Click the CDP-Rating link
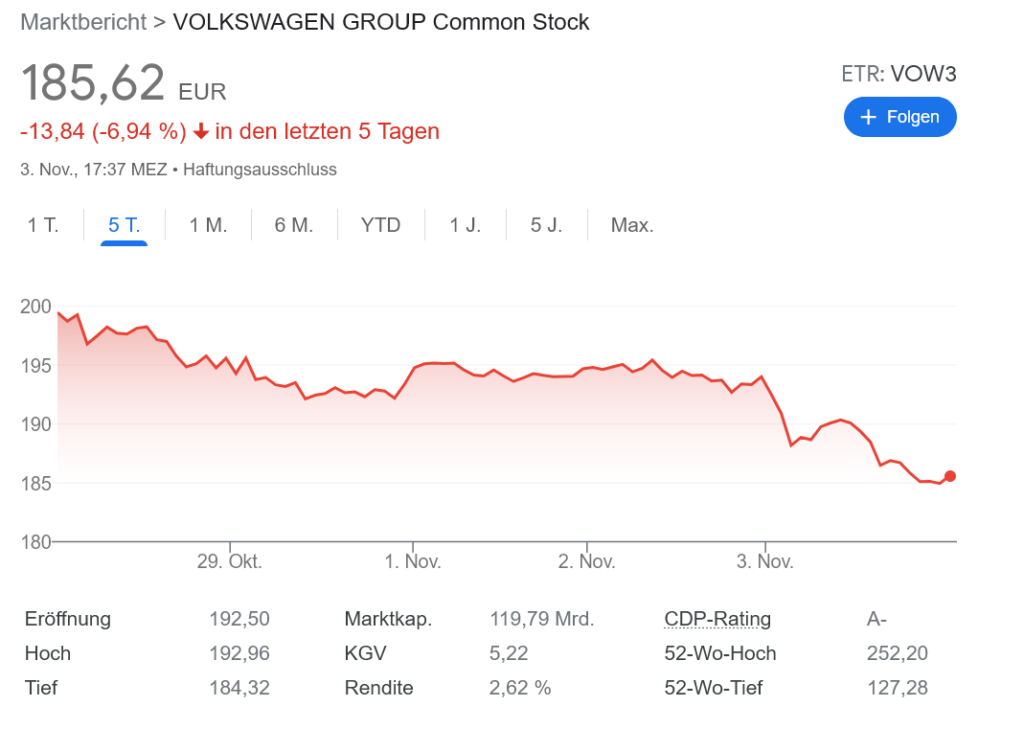 [717, 618]
